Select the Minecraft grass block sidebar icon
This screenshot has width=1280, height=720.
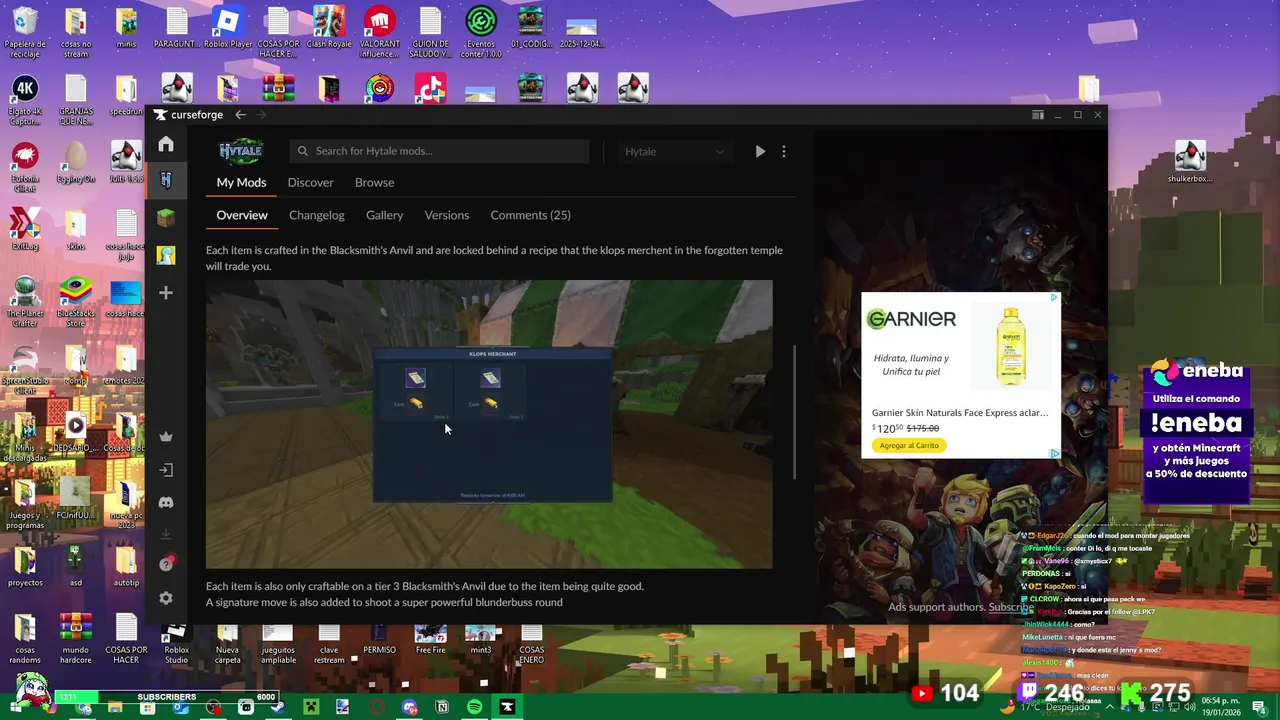point(166,218)
